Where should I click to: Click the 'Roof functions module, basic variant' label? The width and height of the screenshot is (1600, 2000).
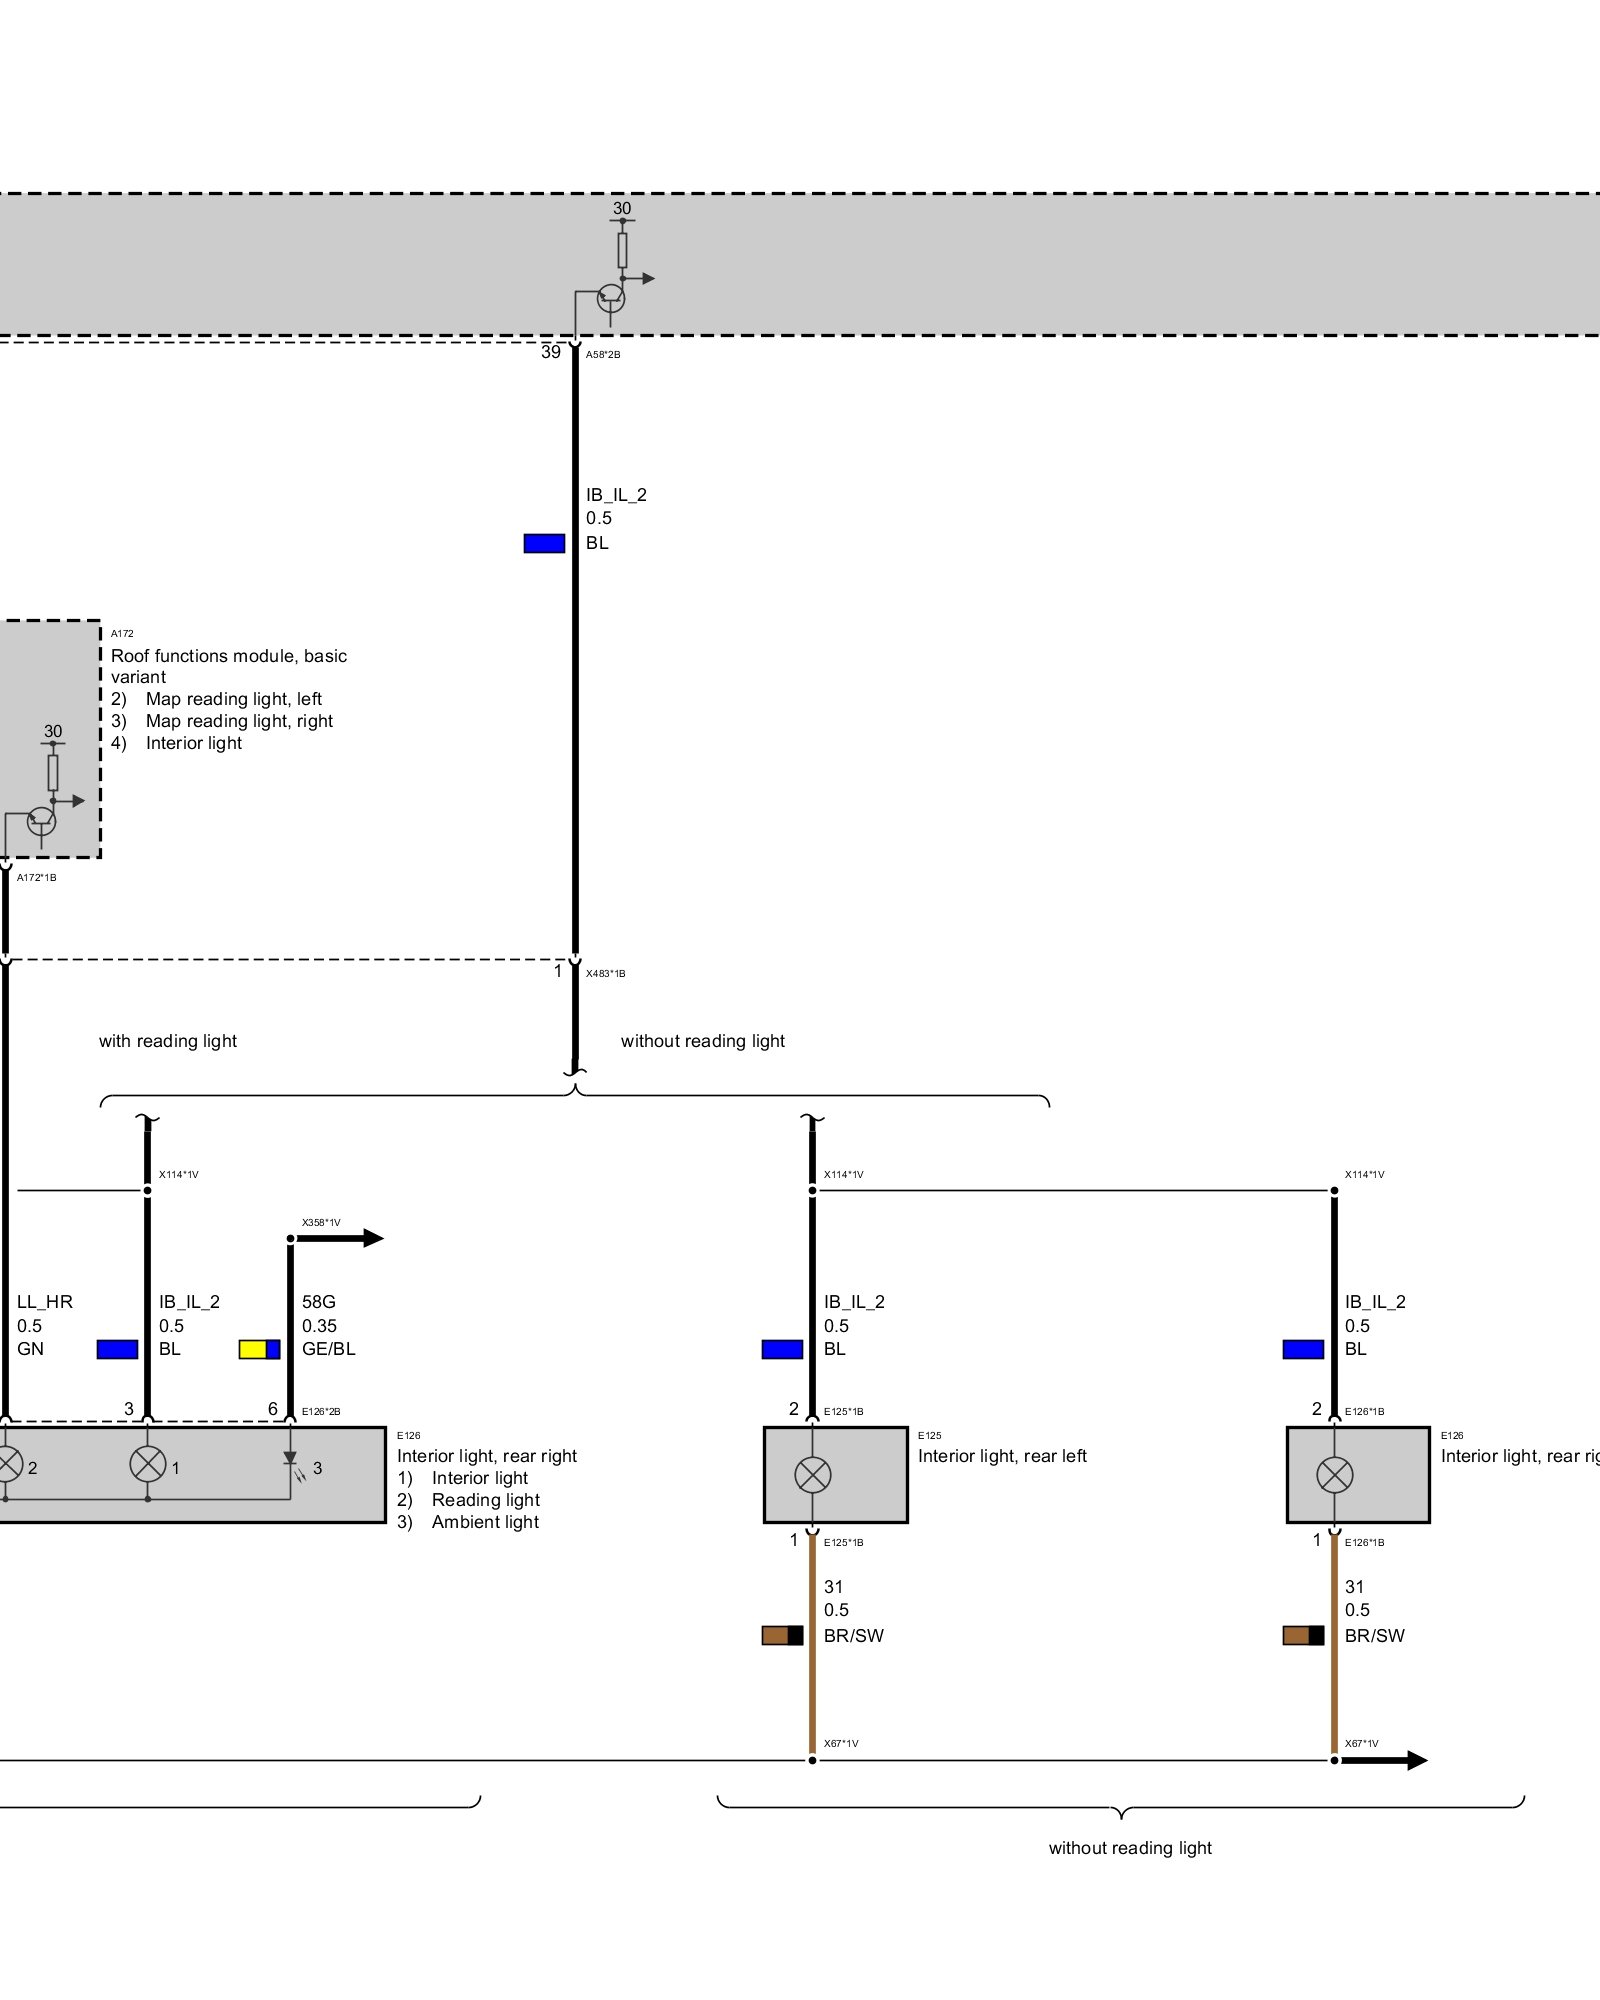coord(228,666)
